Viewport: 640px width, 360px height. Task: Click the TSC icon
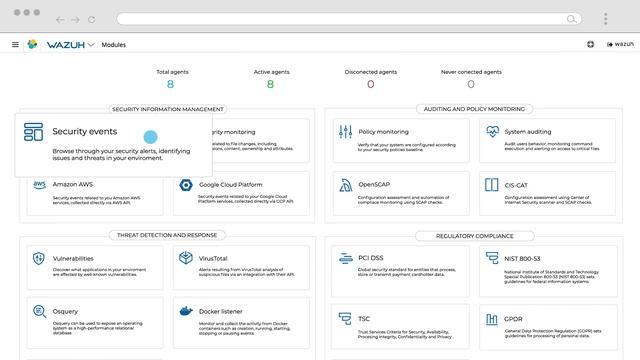[345, 318]
